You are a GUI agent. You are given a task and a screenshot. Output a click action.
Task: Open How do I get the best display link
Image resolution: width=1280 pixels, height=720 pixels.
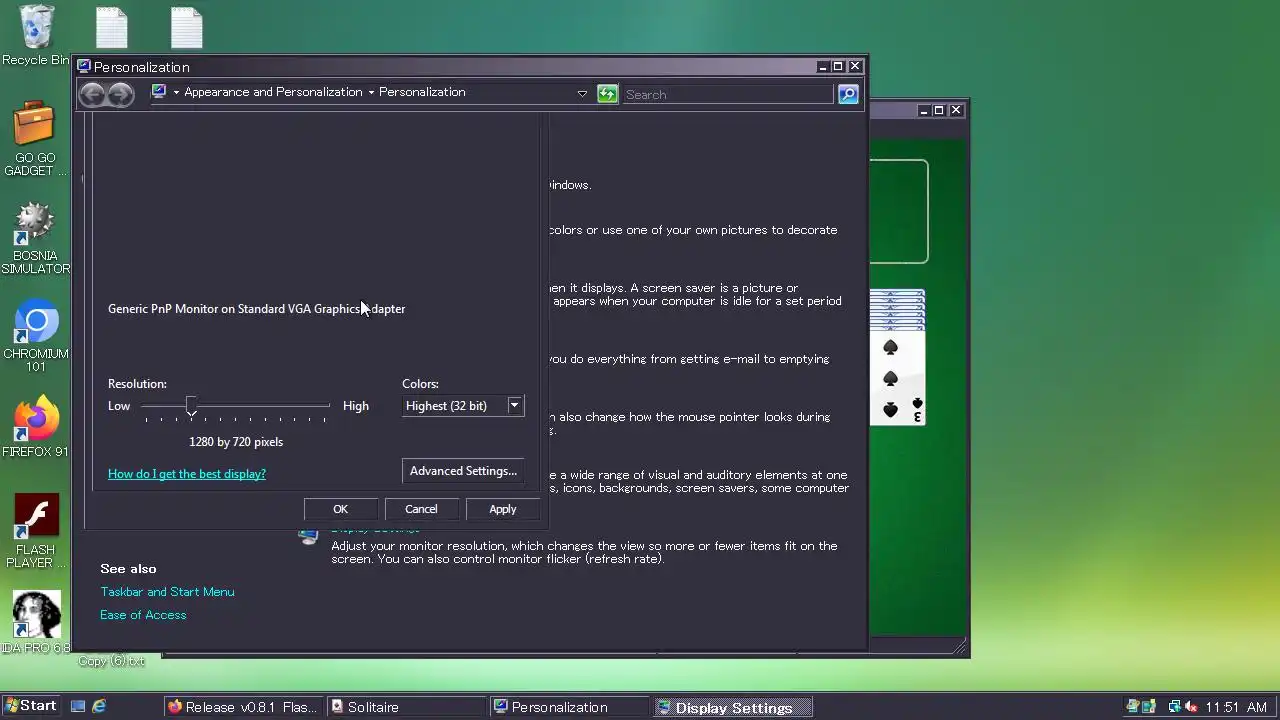click(187, 474)
